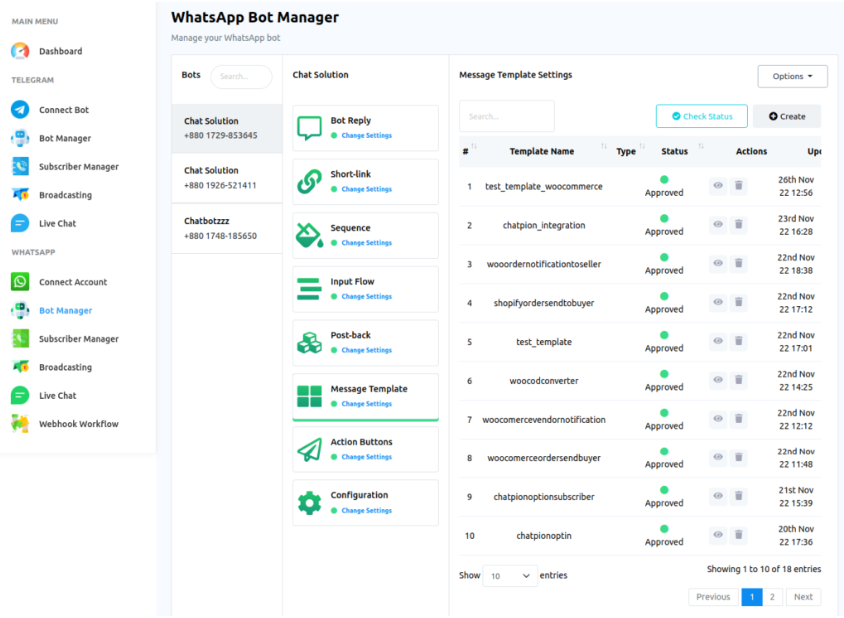Viewport: 844px width, 618px height.
Task: Click Telegram Broadcasting megaphone icon
Action: pos(20,194)
